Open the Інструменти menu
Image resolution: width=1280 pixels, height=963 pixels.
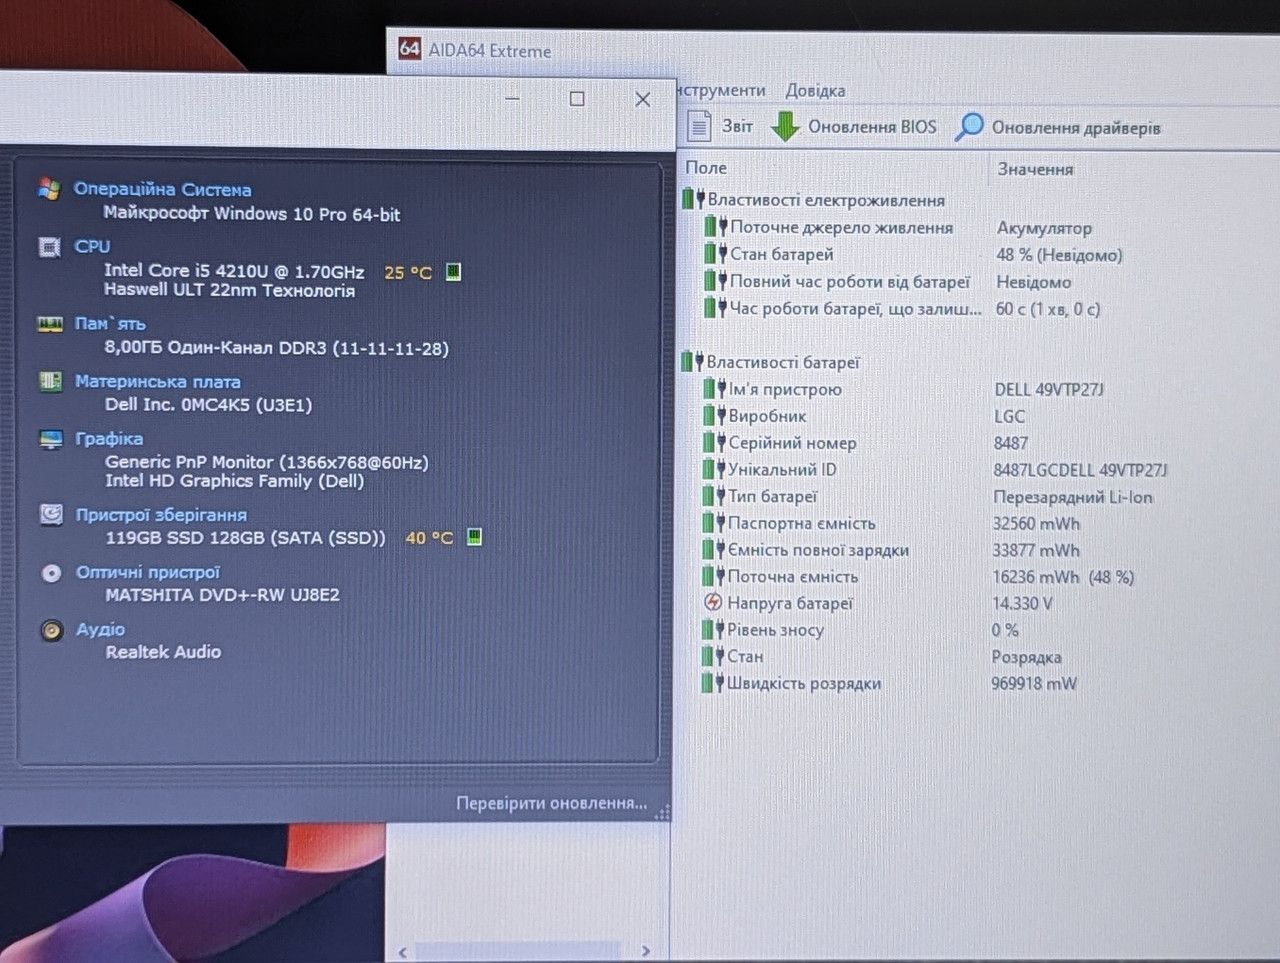pos(721,90)
